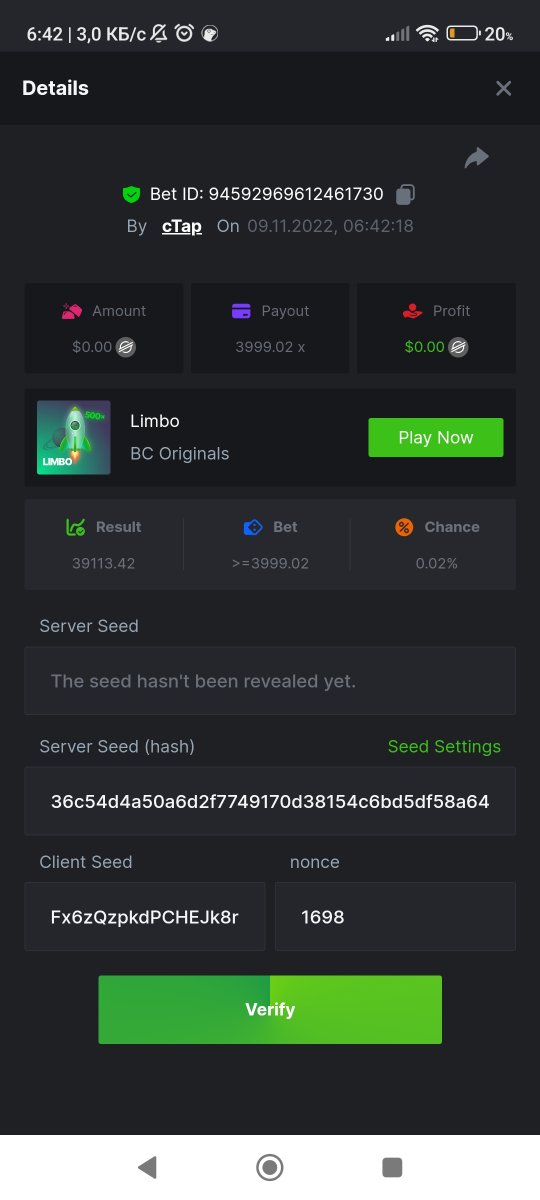Tap the green Result chart icon

[75, 527]
